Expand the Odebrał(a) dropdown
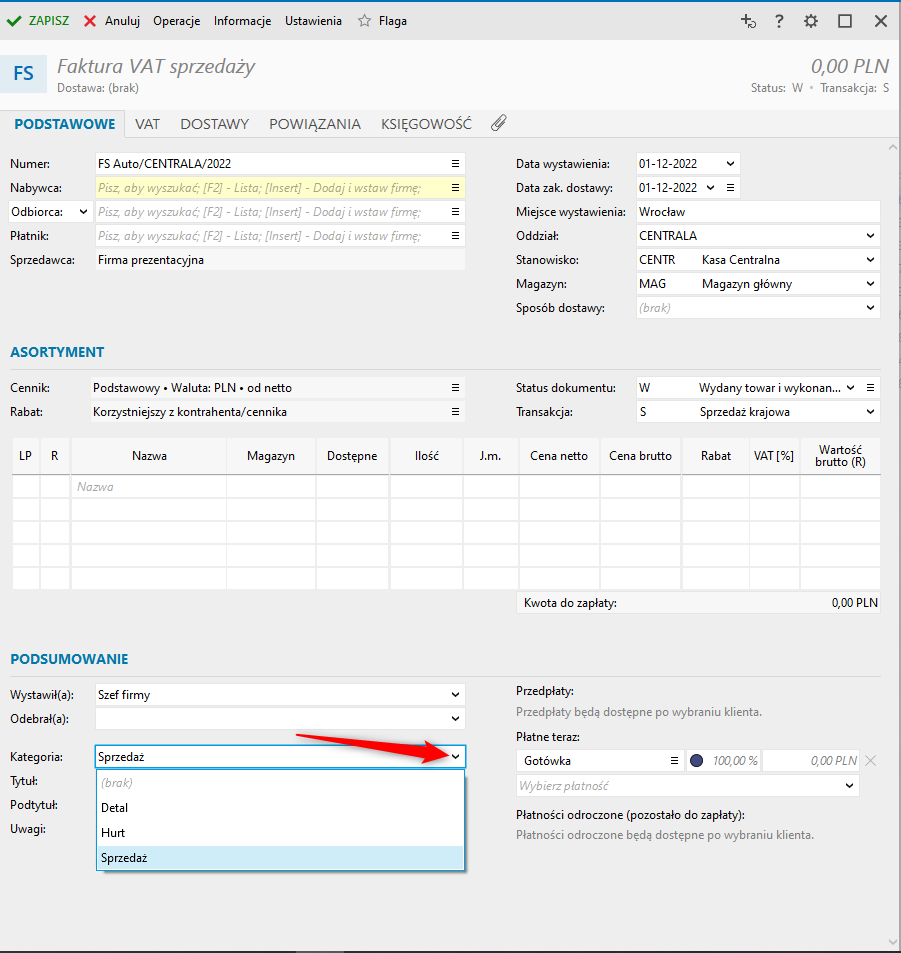 [x=455, y=718]
